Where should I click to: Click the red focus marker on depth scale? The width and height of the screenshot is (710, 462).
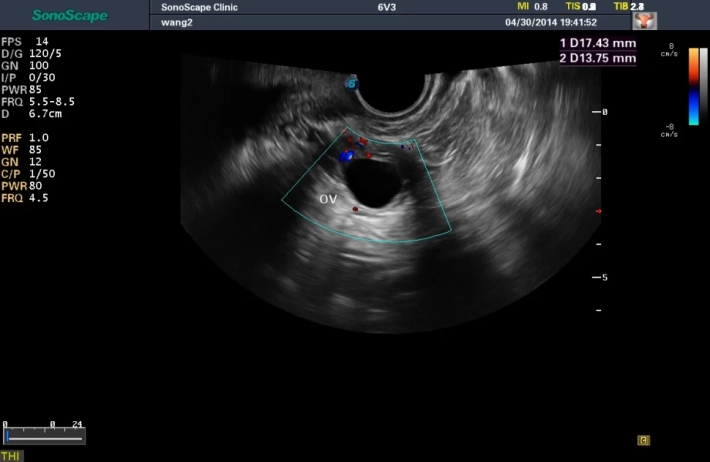point(598,212)
